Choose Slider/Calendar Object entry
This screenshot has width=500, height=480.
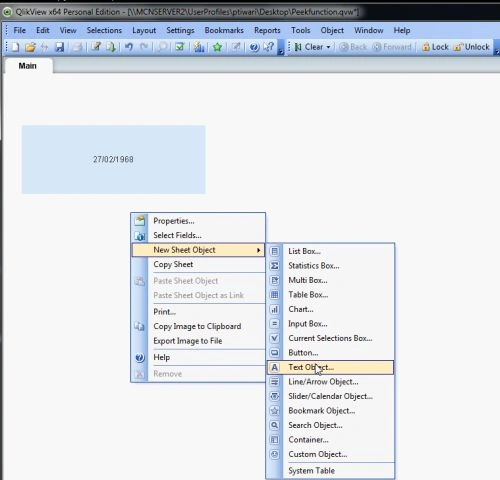pyautogui.click(x=330, y=396)
